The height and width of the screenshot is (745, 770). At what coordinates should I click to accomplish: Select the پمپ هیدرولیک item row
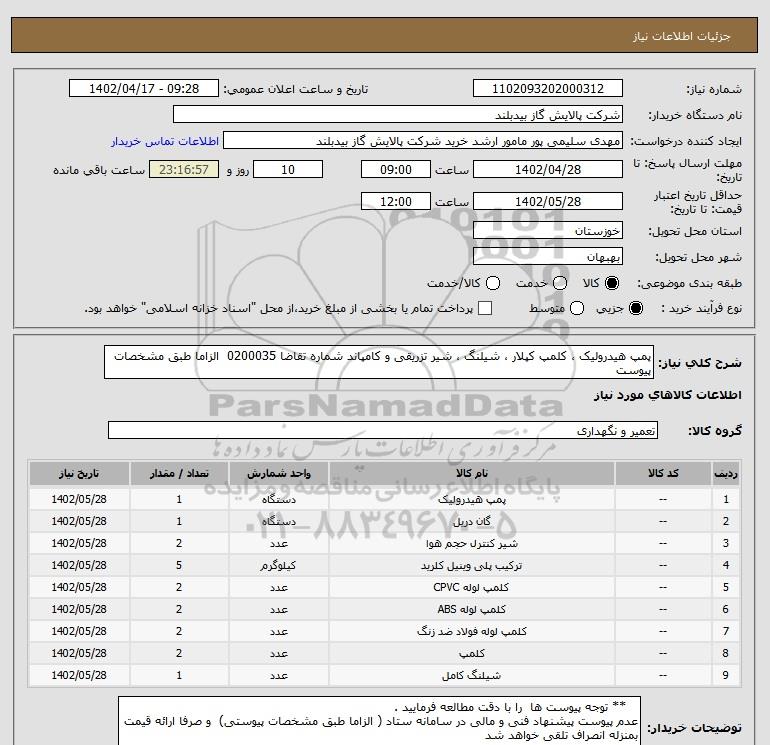[385, 499]
